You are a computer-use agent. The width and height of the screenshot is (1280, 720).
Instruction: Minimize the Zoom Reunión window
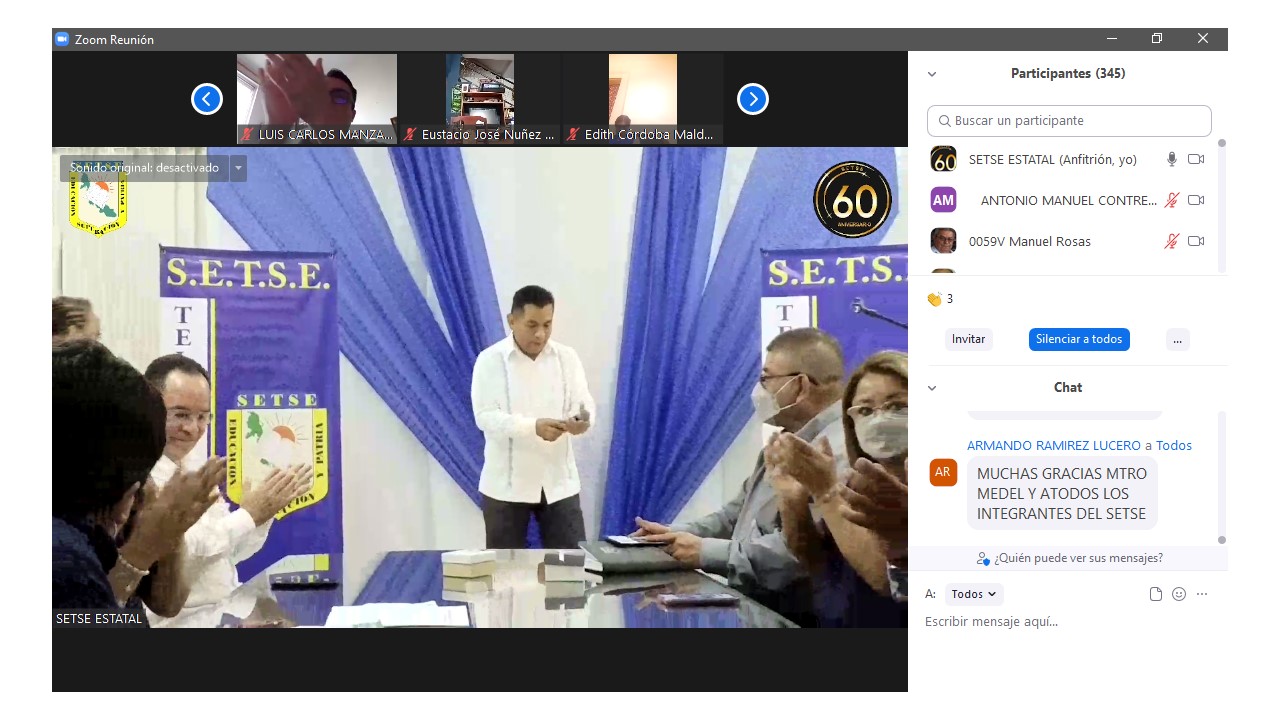coord(1112,39)
